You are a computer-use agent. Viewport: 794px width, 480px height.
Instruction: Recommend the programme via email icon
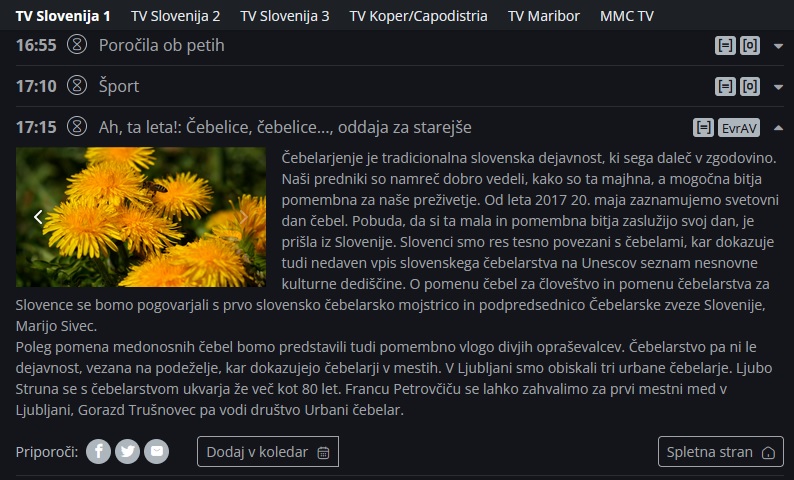coord(155,452)
